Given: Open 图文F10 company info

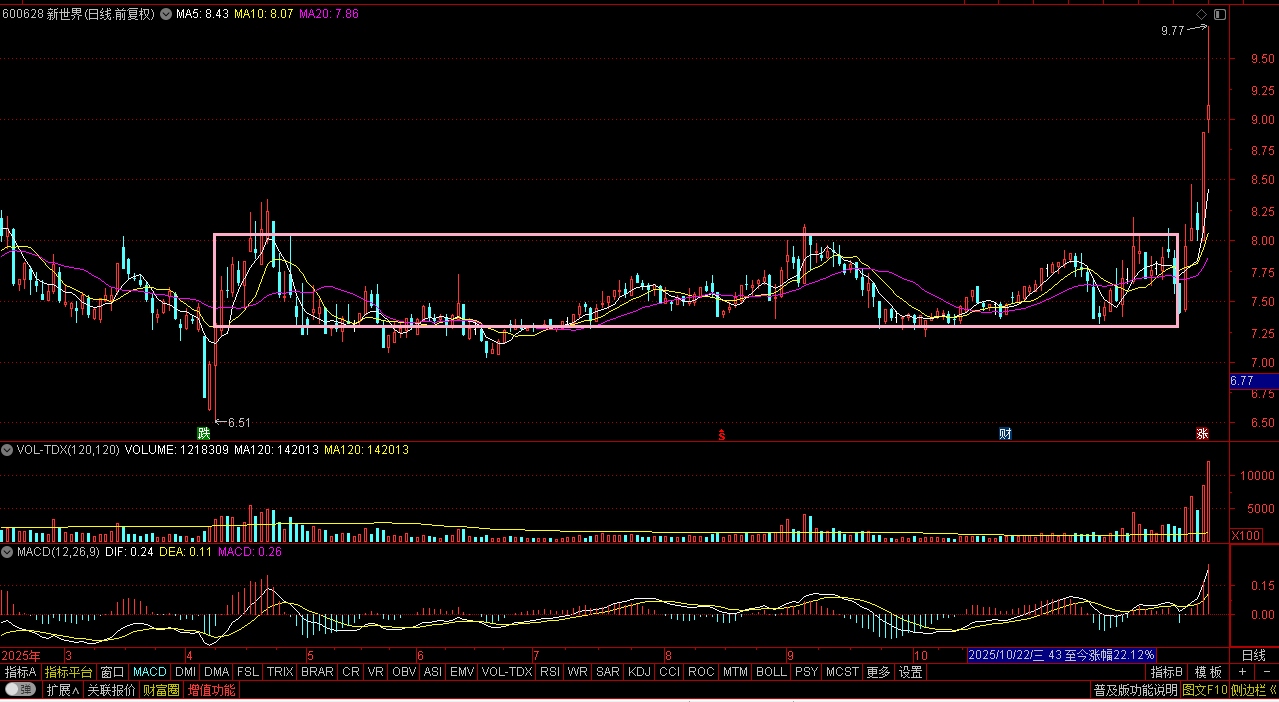Looking at the screenshot, I should [x=1205, y=690].
